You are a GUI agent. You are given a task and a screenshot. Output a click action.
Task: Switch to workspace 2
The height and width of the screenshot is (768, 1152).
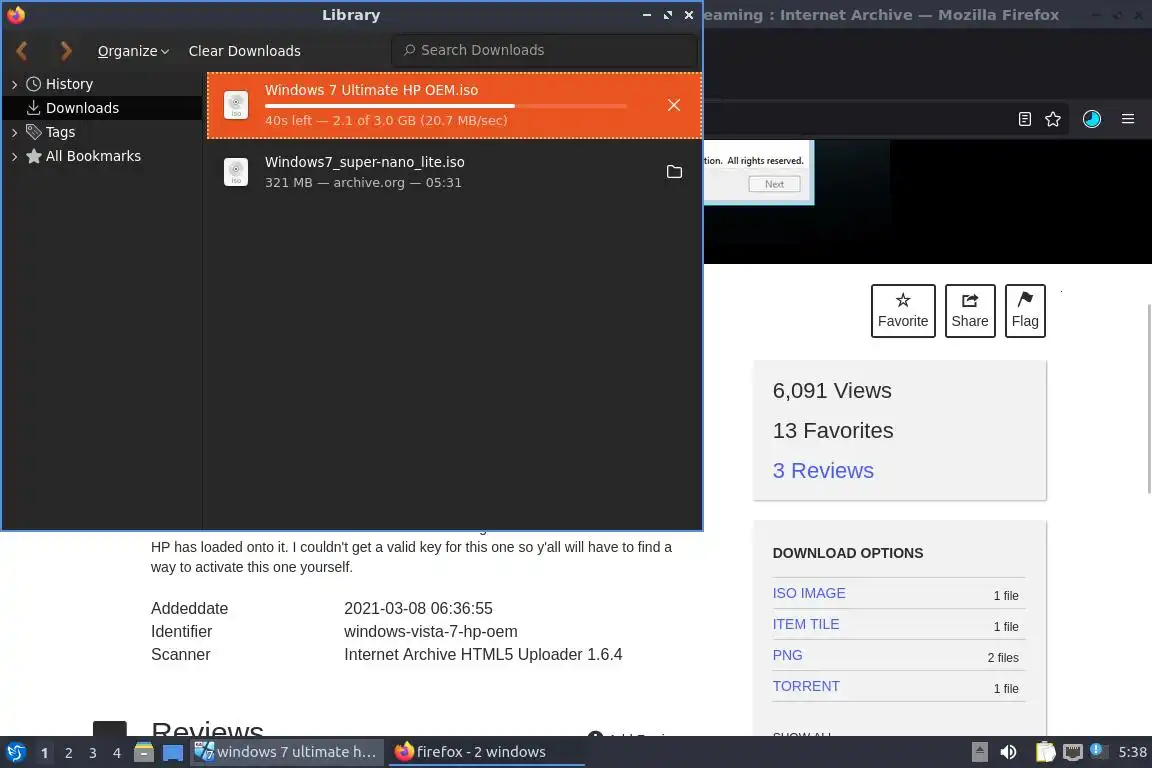click(x=68, y=753)
